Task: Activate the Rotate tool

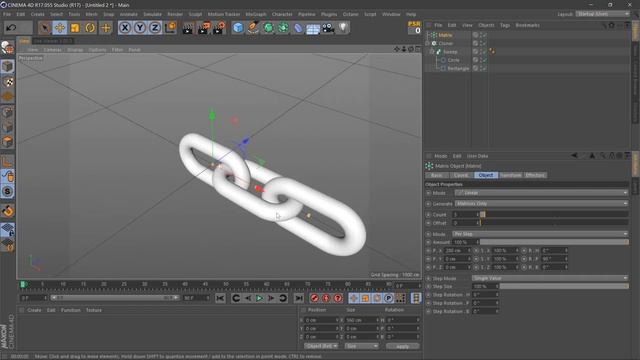Action: (90, 28)
